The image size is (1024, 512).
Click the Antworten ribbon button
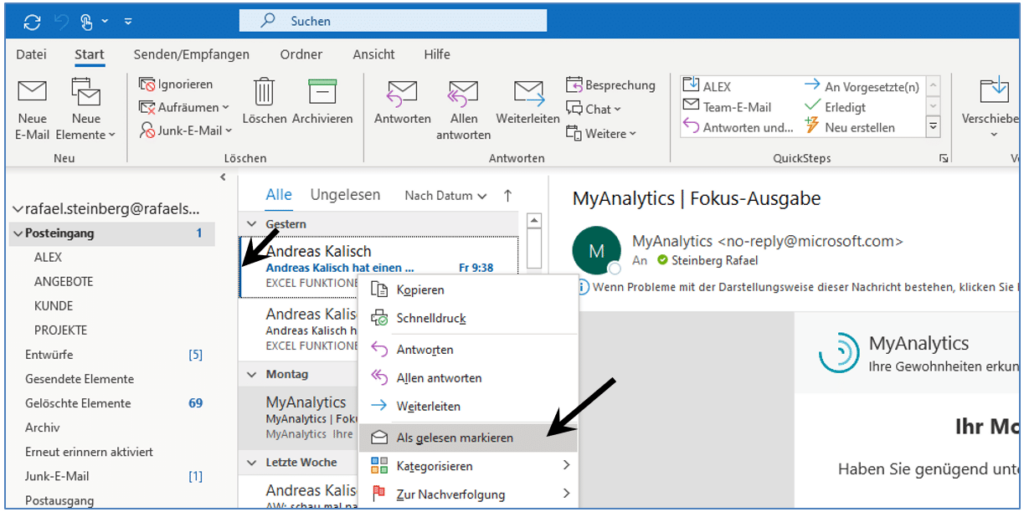402,103
